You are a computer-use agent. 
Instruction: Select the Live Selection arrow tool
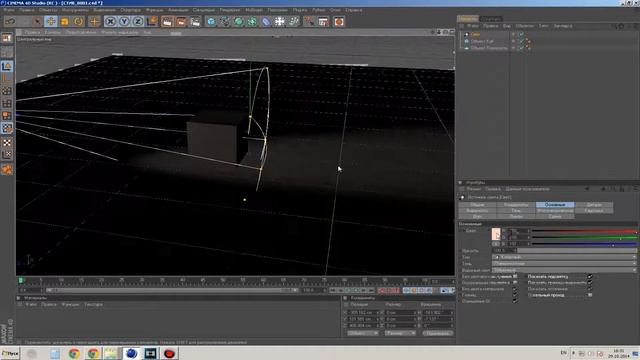point(37,21)
